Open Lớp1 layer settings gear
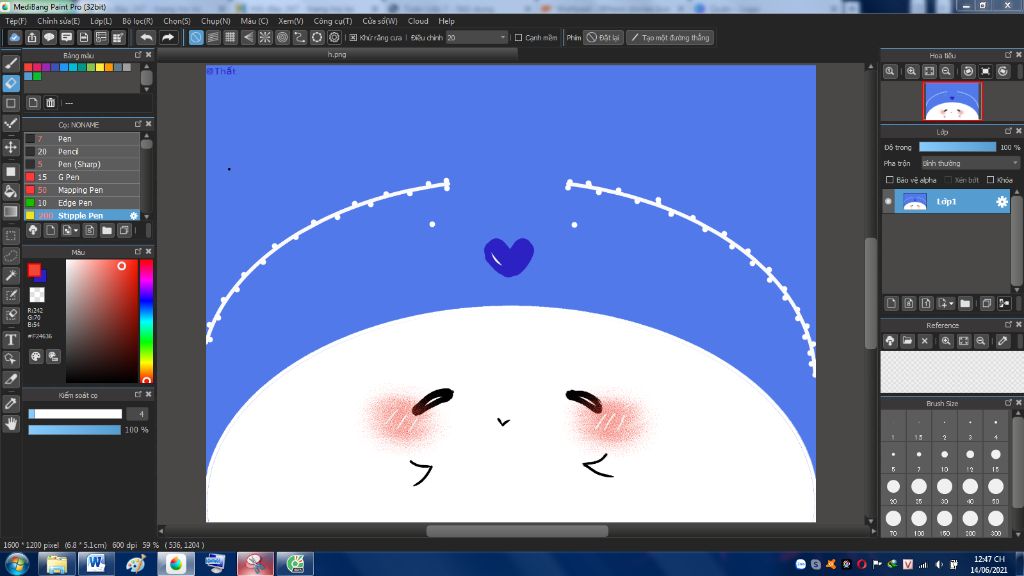Screen dimensions: 1024x576 1001,202
